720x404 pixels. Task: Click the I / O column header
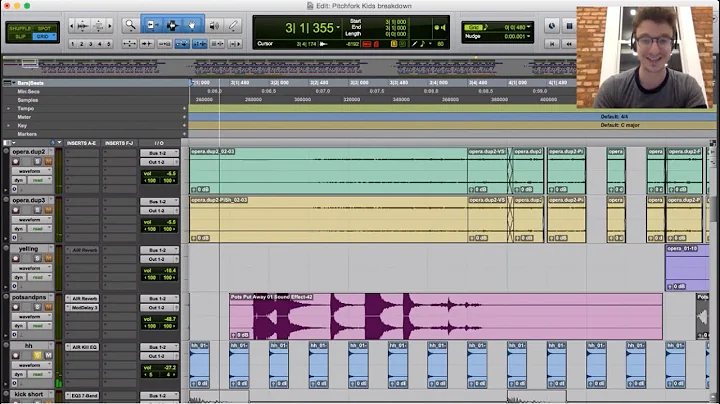[x=159, y=143]
